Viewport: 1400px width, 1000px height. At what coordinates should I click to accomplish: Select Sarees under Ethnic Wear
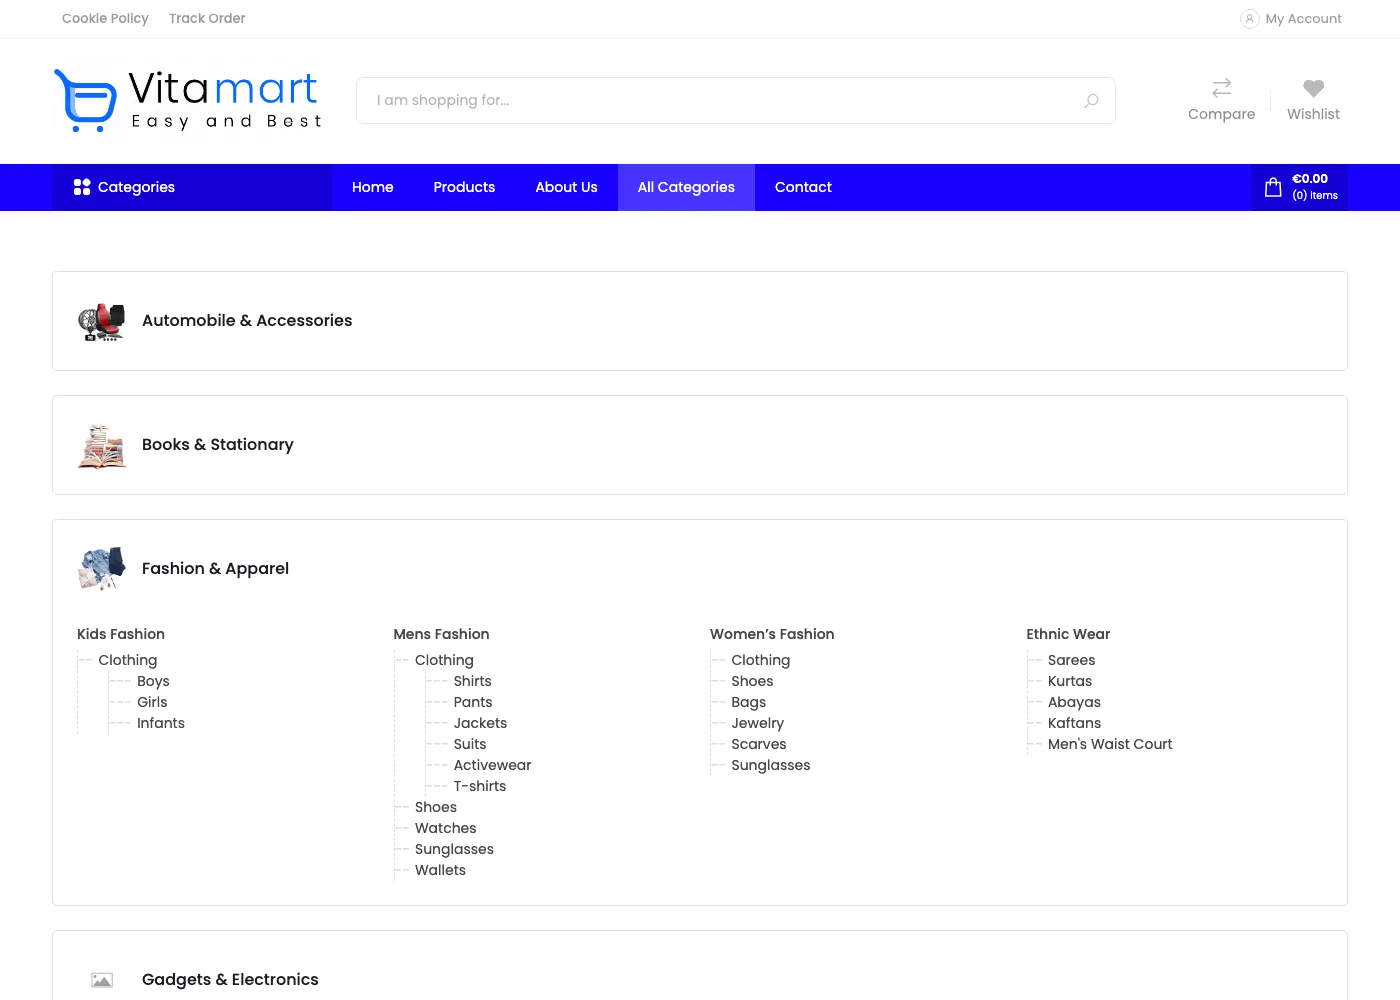pyautogui.click(x=1071, y=660)
